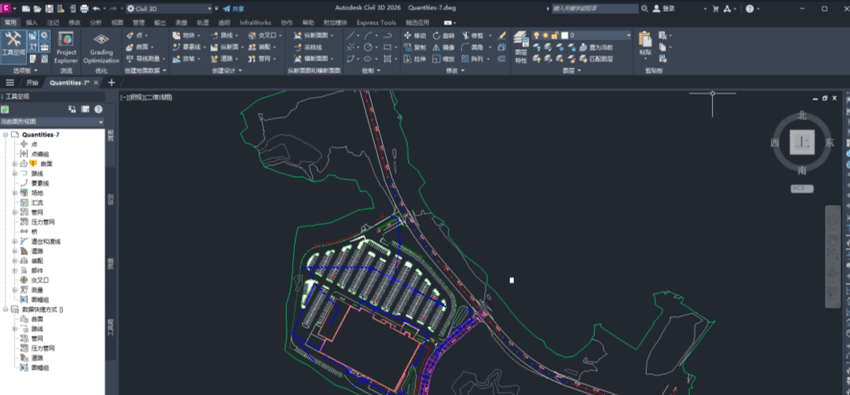
Task: Select the 旋转 Rotate tool
Action: tap(444, 35)
